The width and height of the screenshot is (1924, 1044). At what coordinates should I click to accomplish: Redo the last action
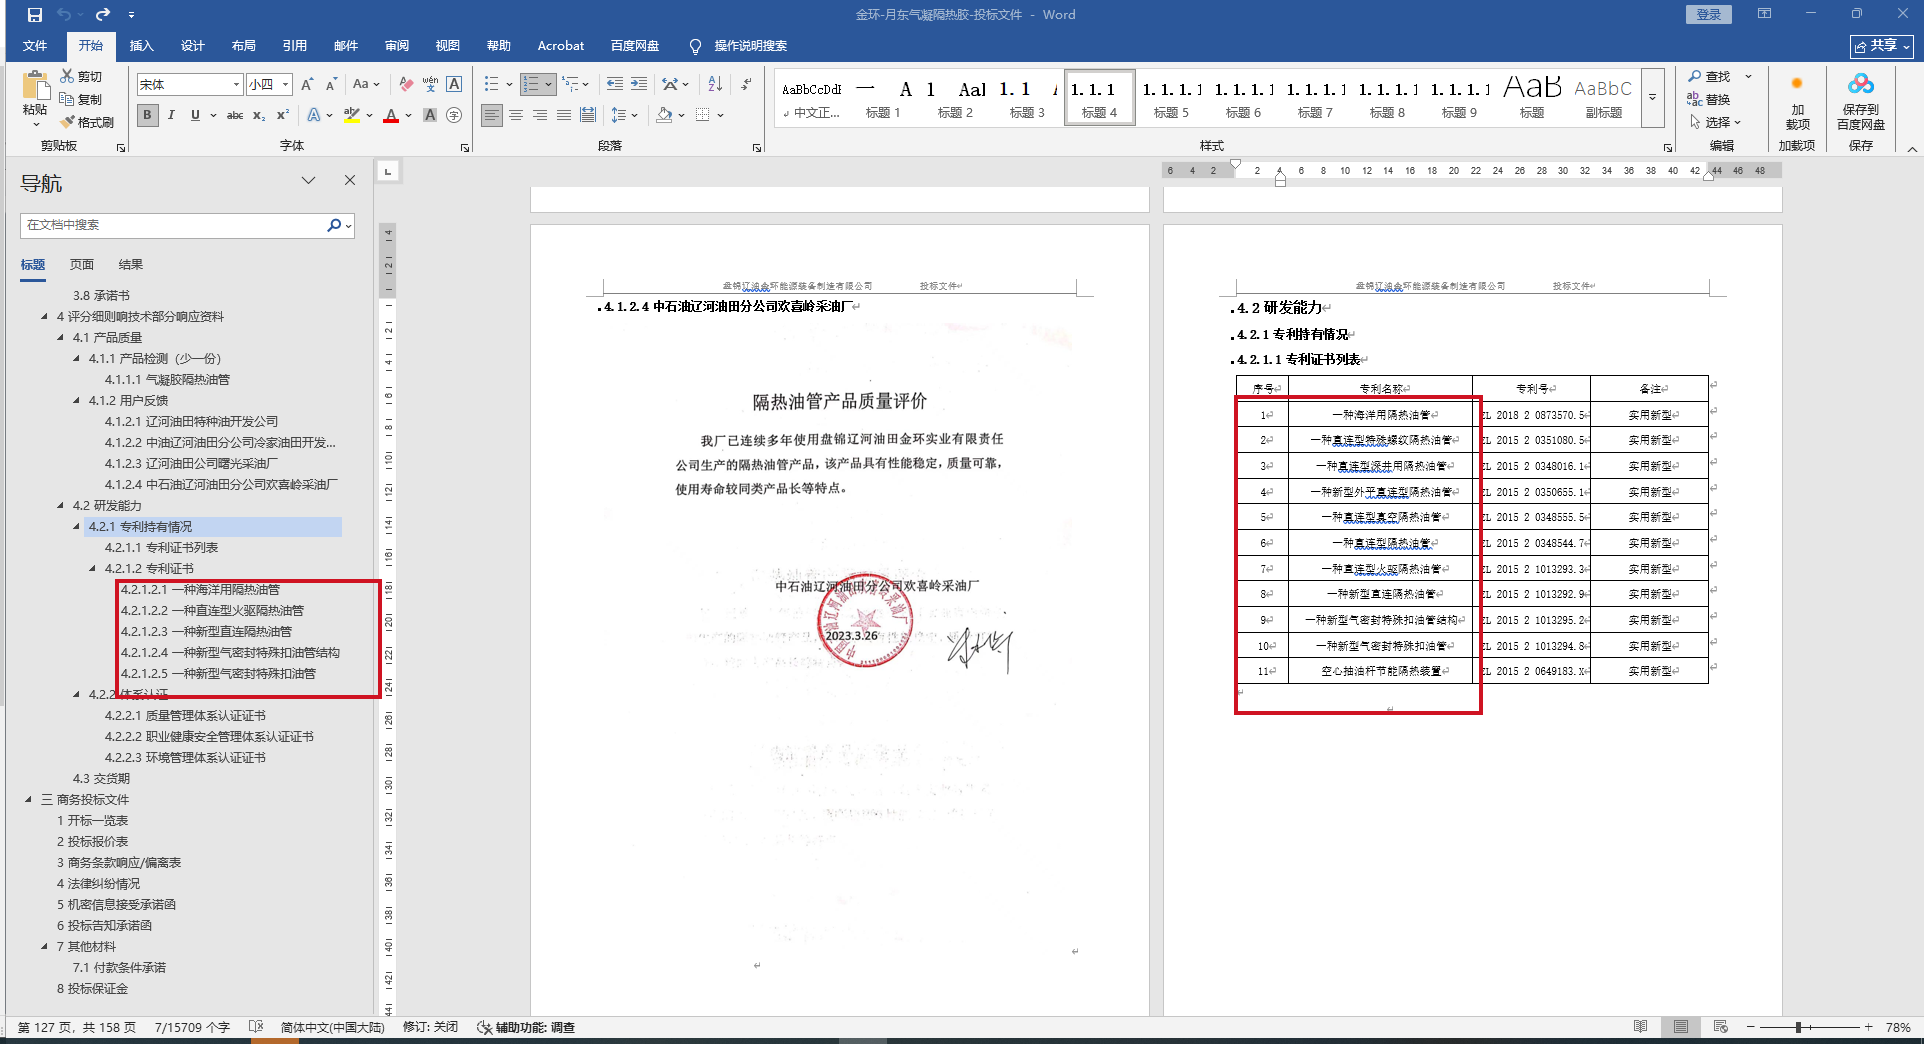[x=103, y=15]
